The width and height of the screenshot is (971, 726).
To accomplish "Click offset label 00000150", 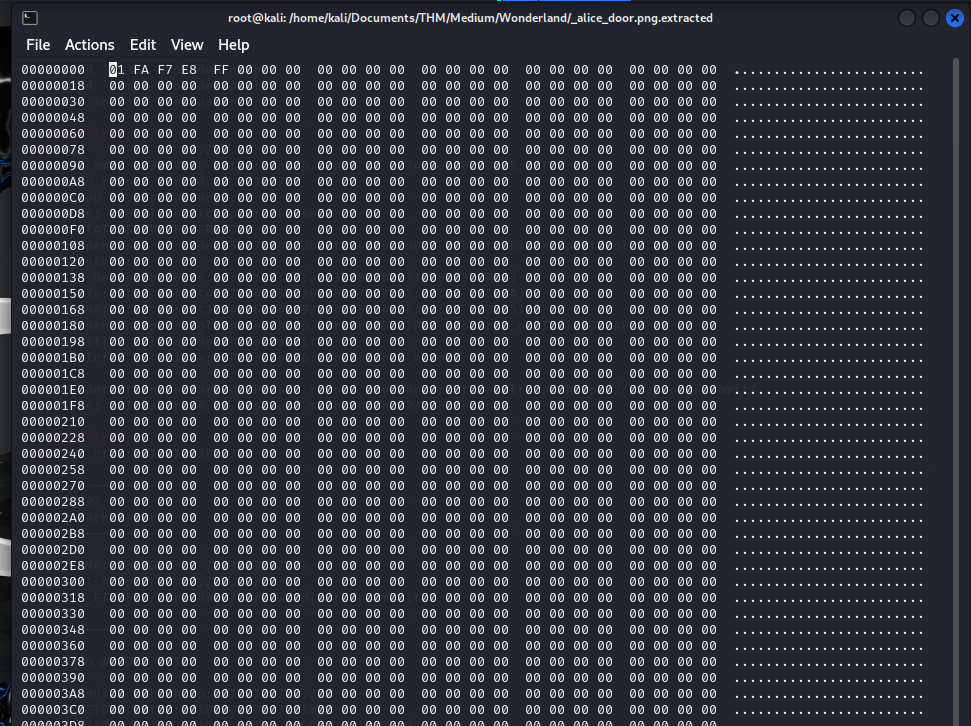I will [53, 294].
